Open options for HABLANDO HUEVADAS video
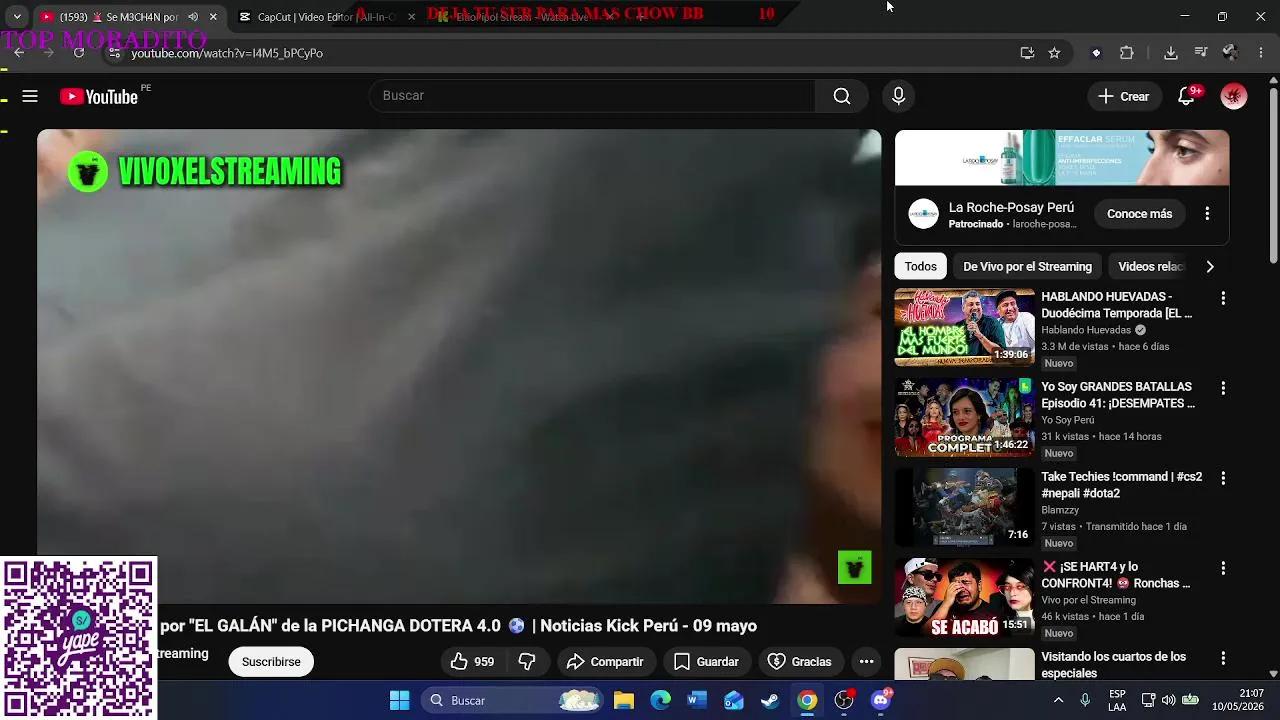This screenshot has height=720, width=1280. pyautogui.click(x=1222, y=298)
